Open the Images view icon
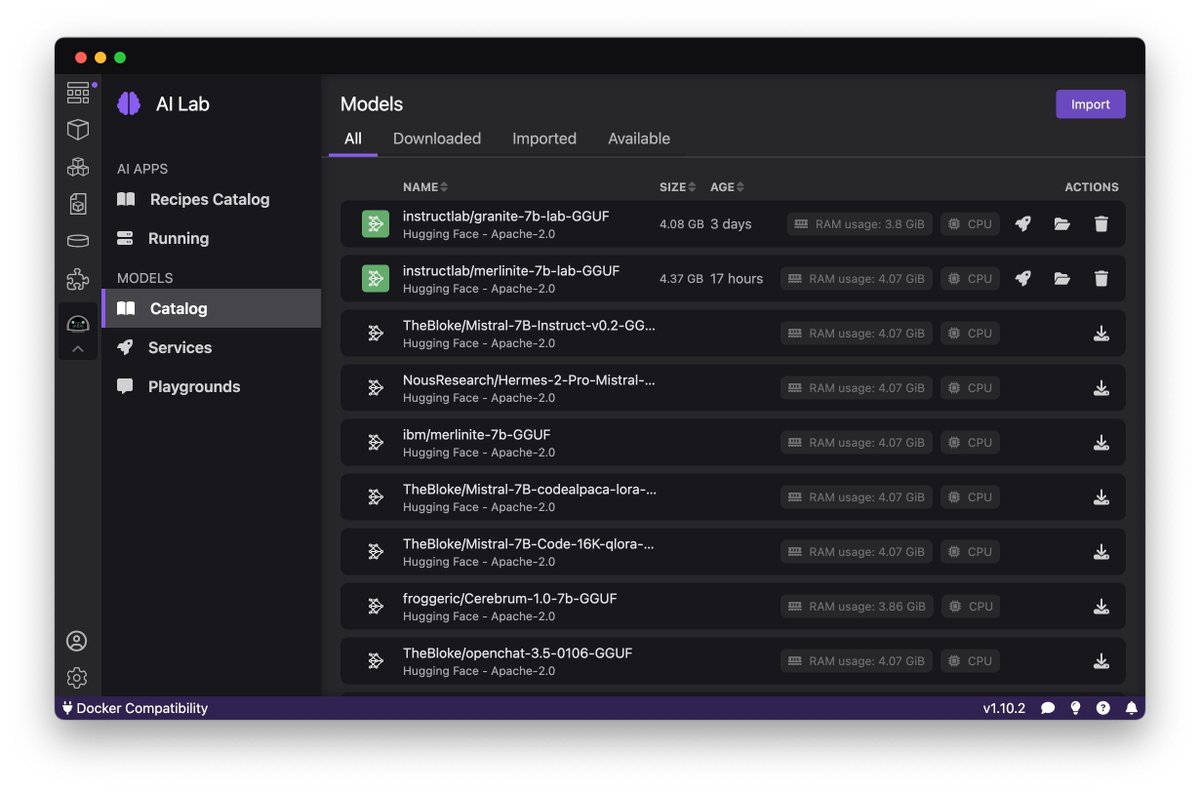 point(78,204)
